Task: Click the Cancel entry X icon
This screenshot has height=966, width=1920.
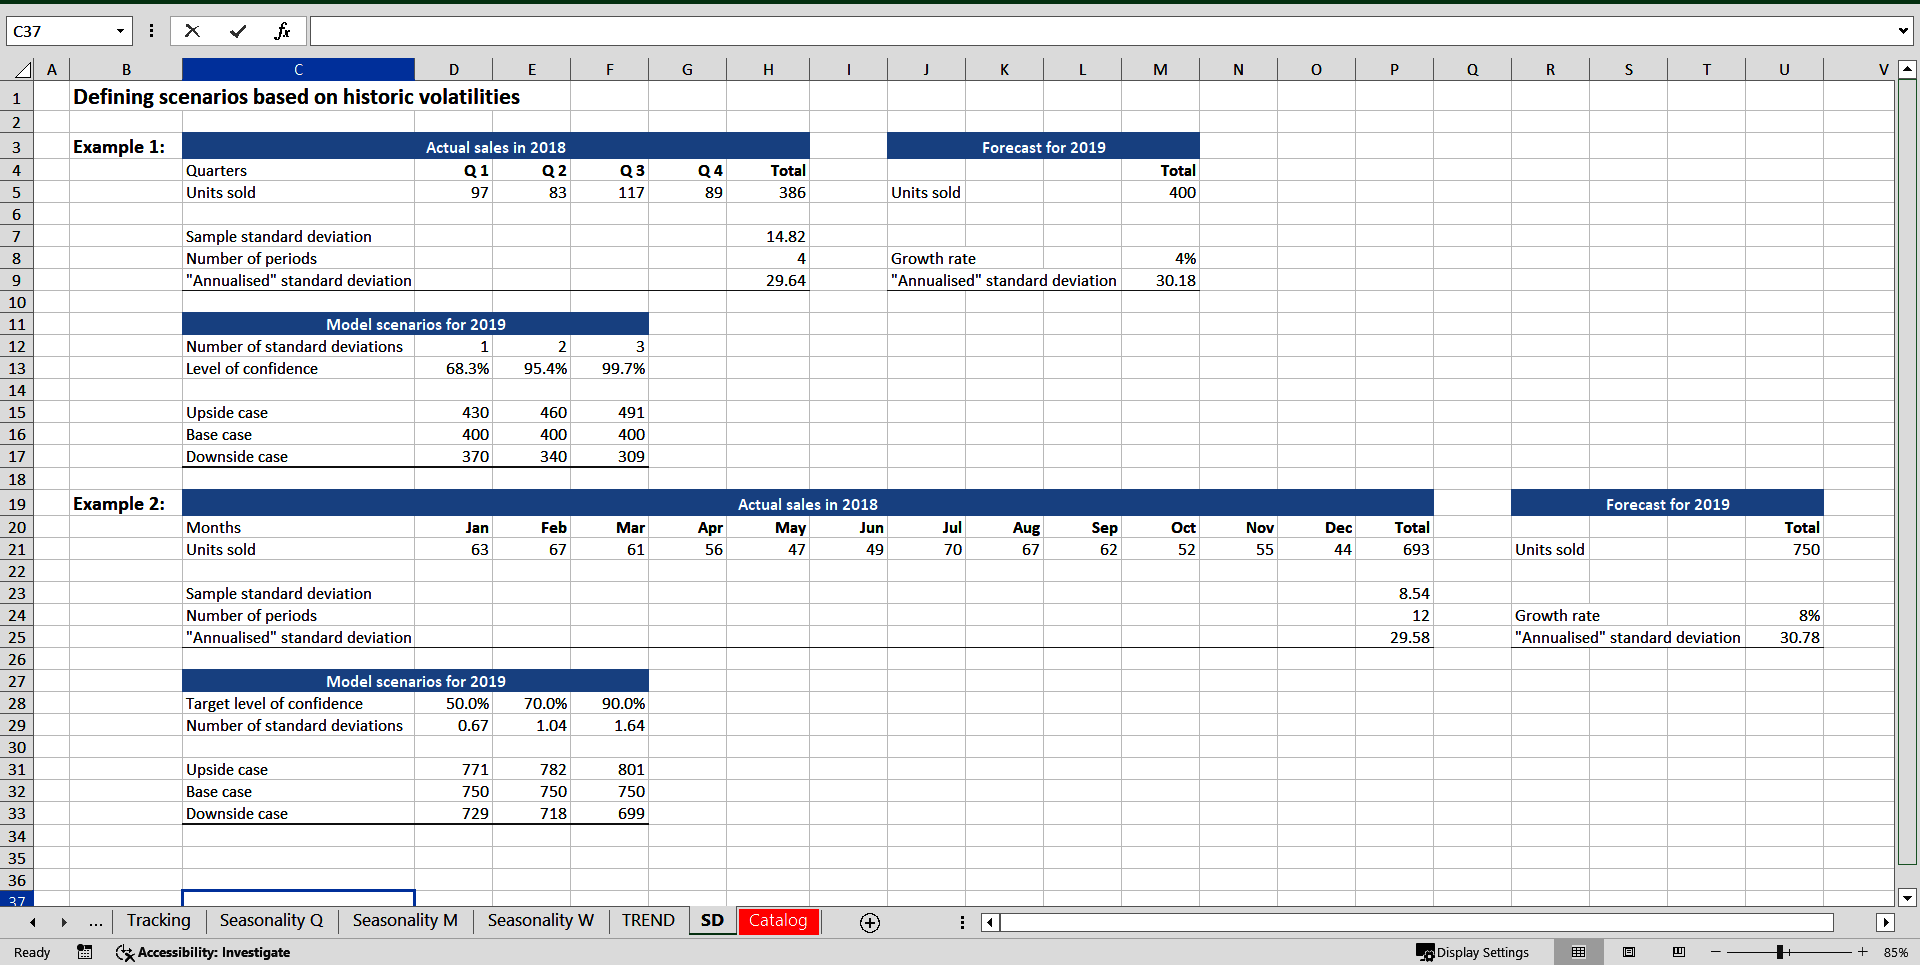Action: 192,31
